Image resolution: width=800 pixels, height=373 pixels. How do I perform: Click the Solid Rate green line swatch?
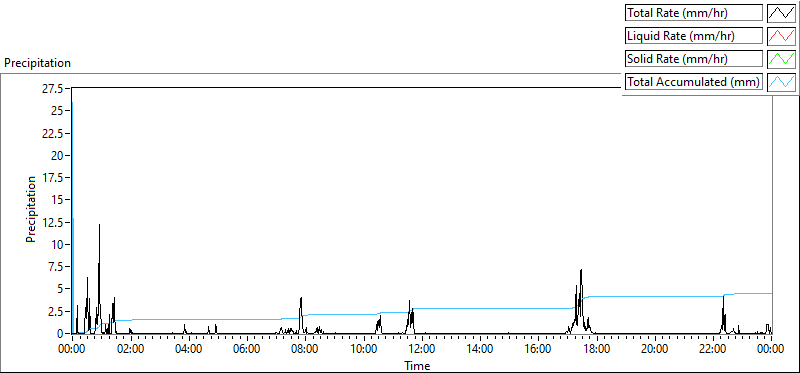pyautogui.click(x=781, y=59)
